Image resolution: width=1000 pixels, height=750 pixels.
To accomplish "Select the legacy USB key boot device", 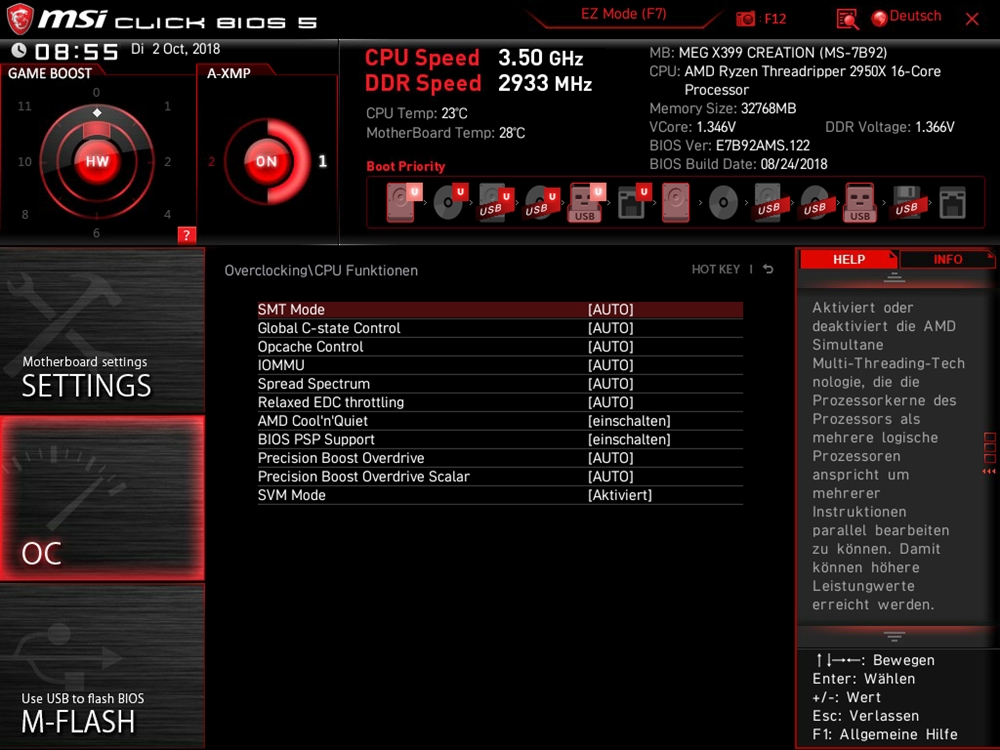I will [x=860, y=202].
